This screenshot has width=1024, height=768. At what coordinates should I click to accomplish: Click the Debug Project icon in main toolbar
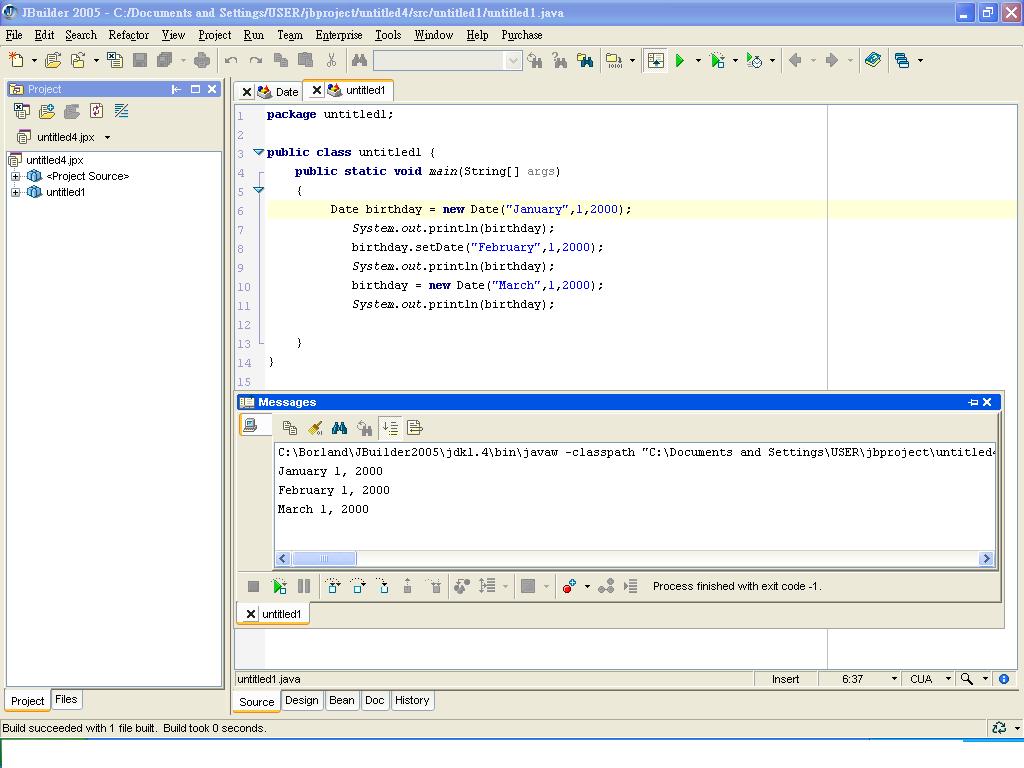coord(718,60)
